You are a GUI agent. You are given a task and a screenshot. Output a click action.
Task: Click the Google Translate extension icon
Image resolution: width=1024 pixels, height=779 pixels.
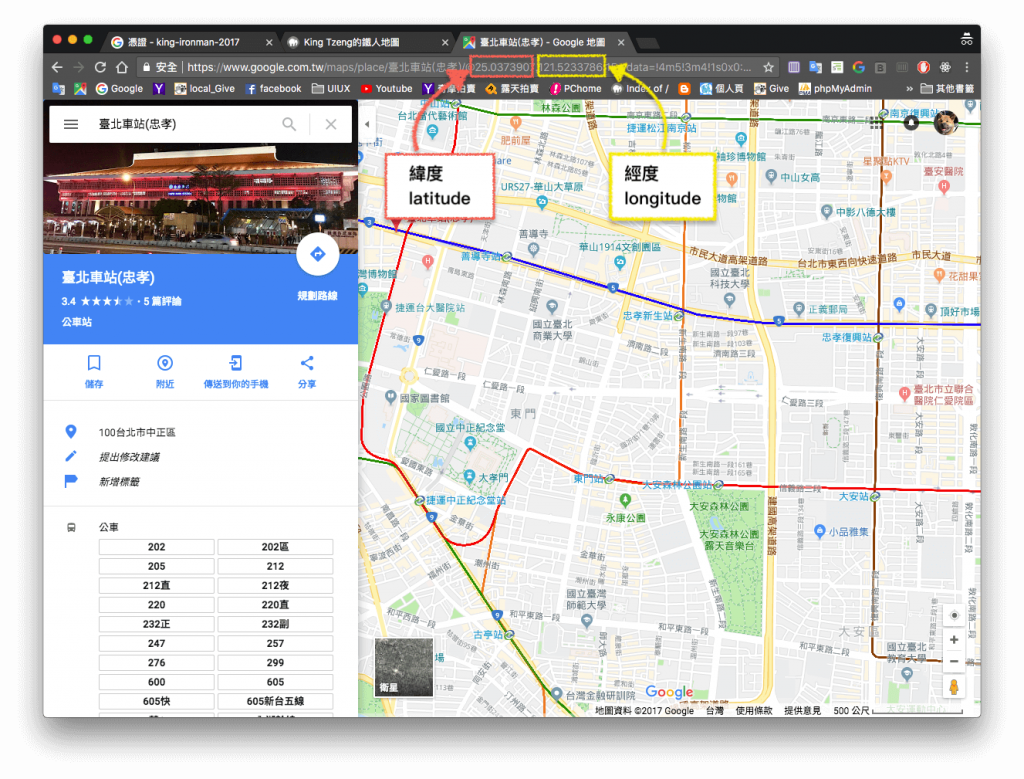pos(816,67)
